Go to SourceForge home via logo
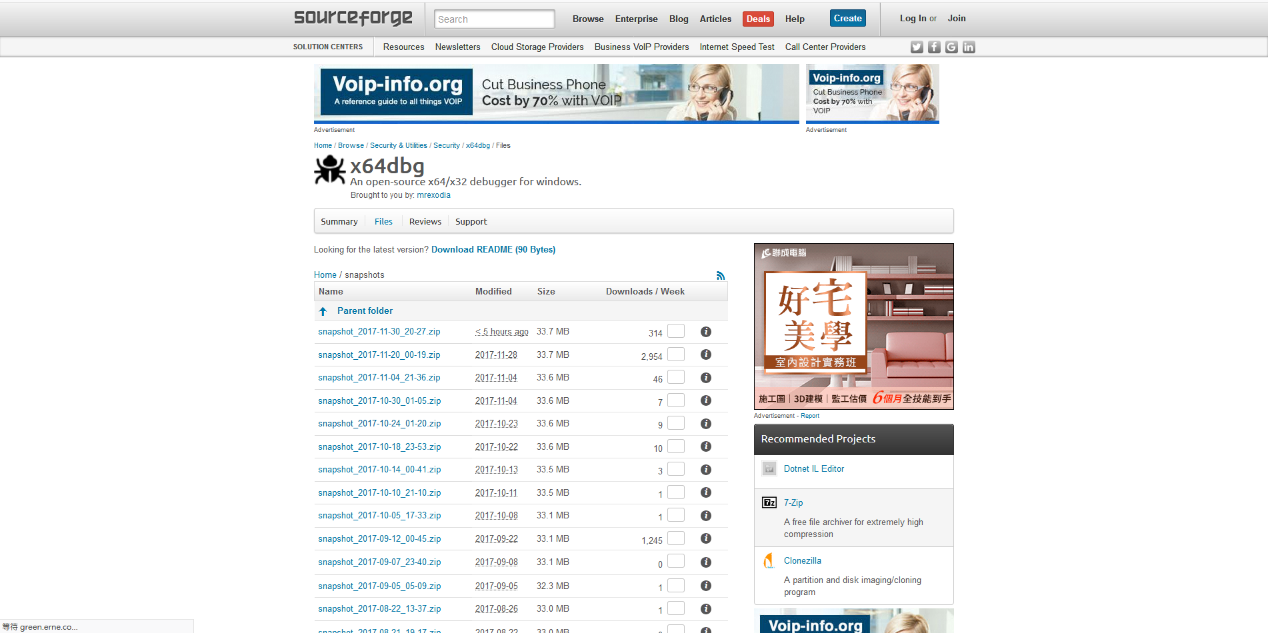1268x633 pixels. 354,18
